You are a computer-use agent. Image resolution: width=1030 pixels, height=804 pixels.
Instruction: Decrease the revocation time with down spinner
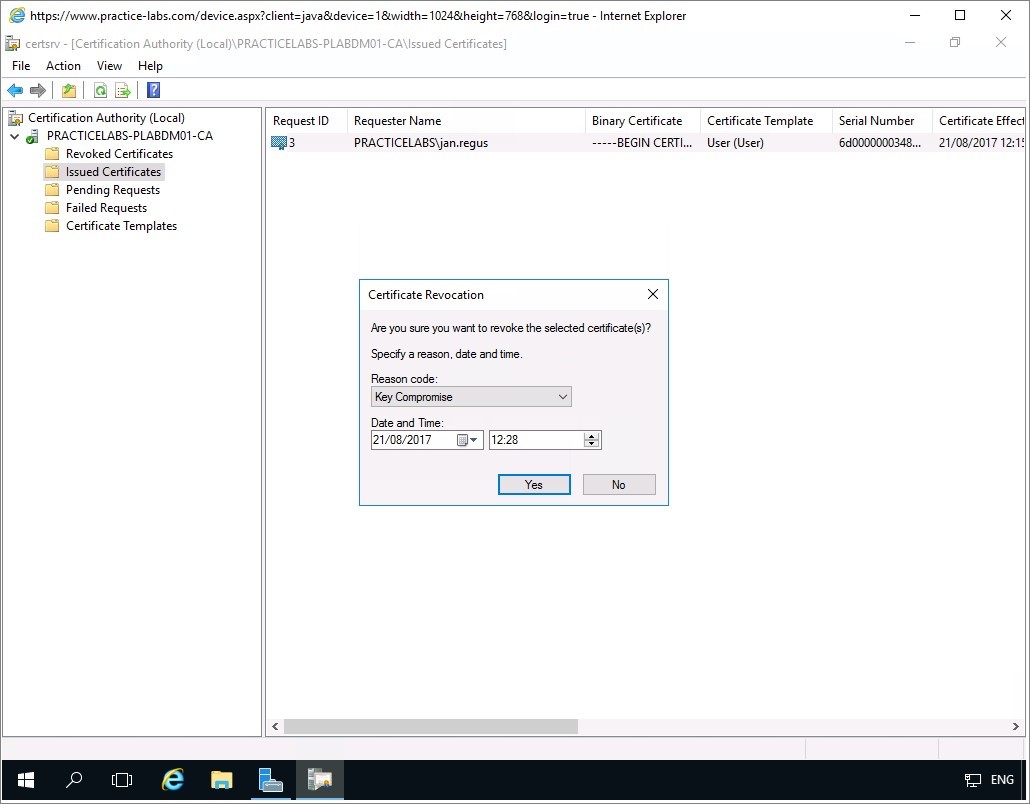(x=591, y=444)
